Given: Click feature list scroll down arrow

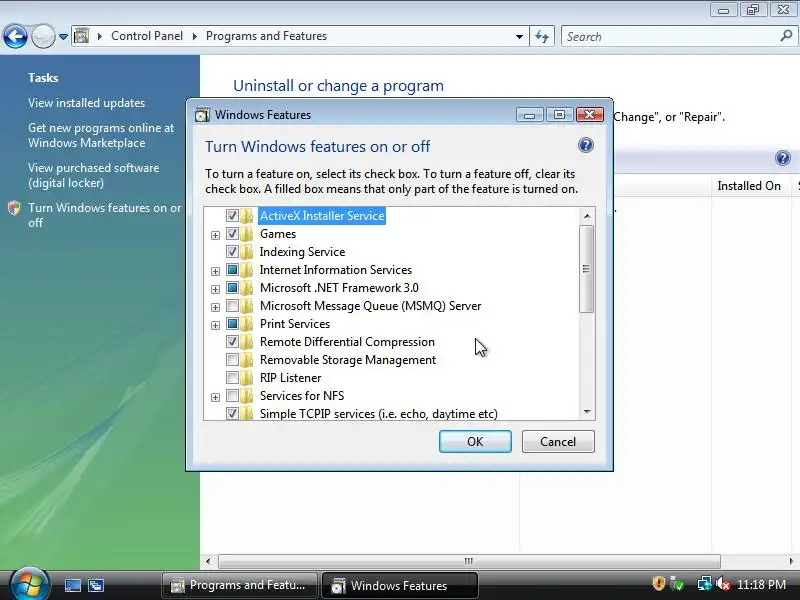Looking at the screenshot, I should pos(587,412).
